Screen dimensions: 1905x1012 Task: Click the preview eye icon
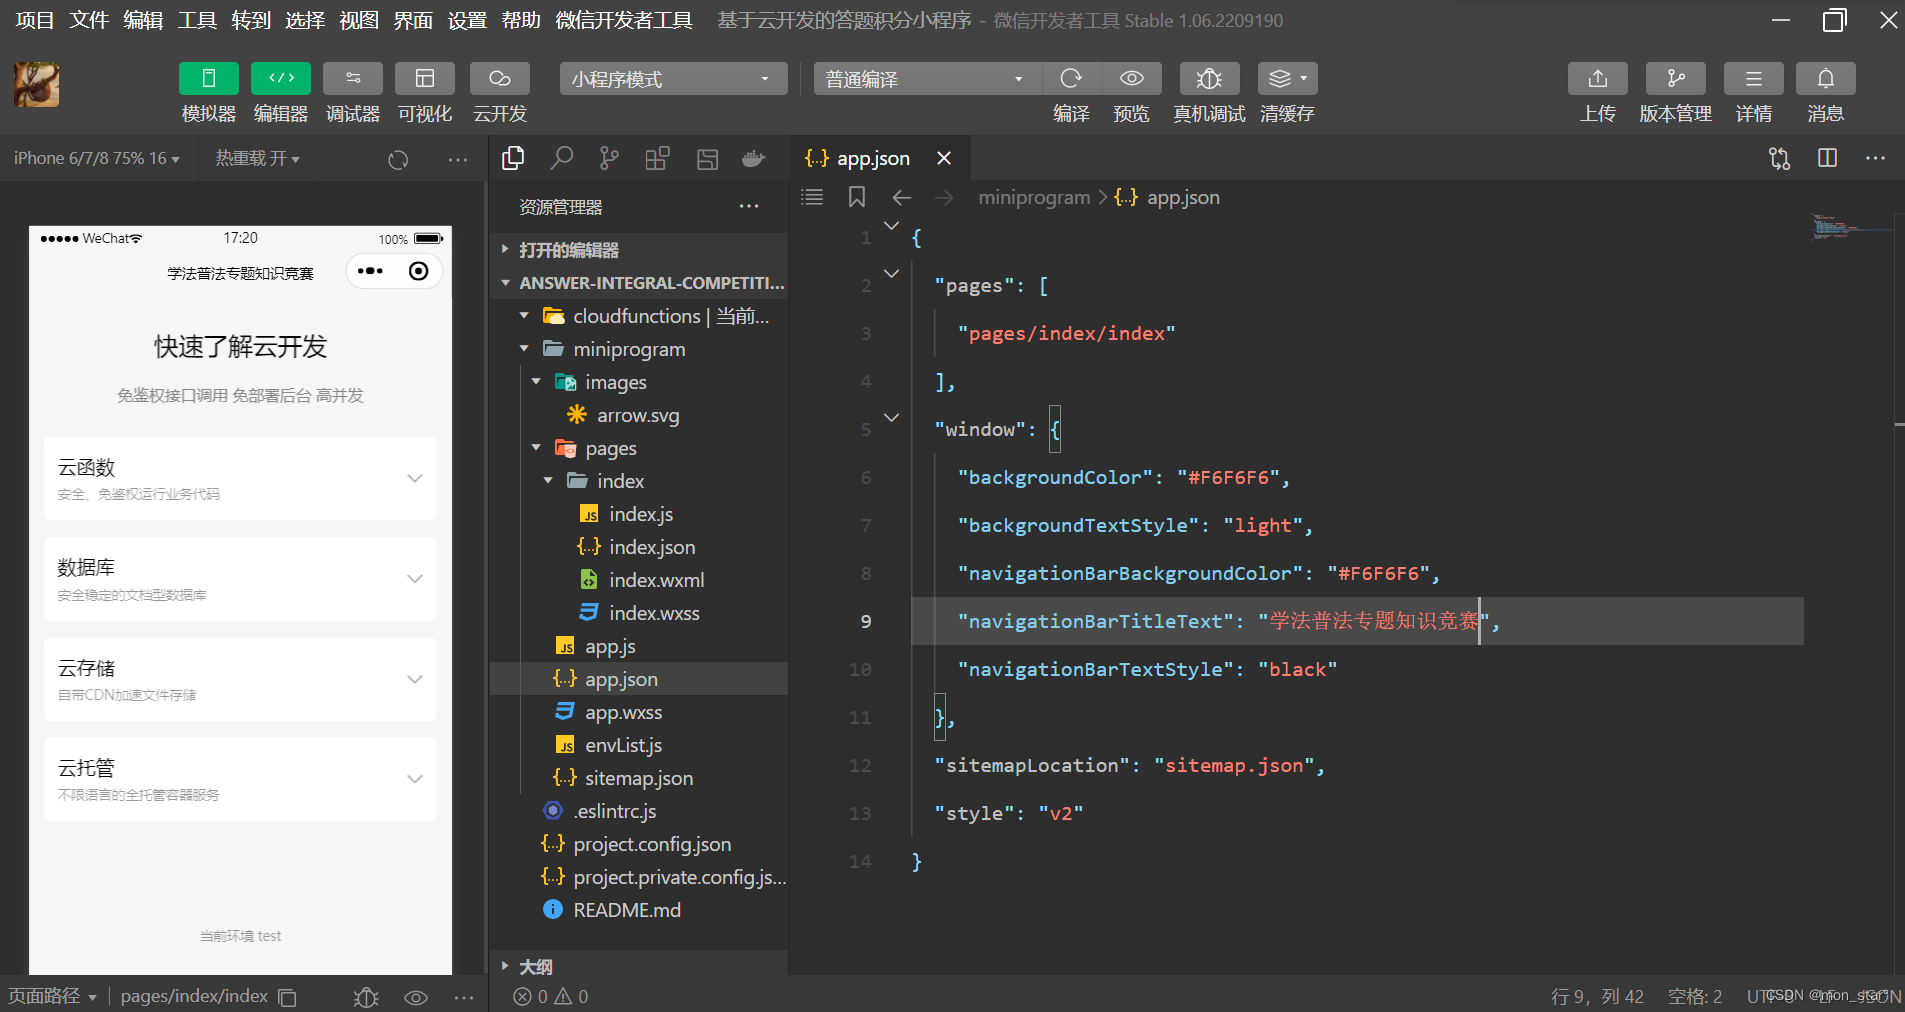point(1131,78)
